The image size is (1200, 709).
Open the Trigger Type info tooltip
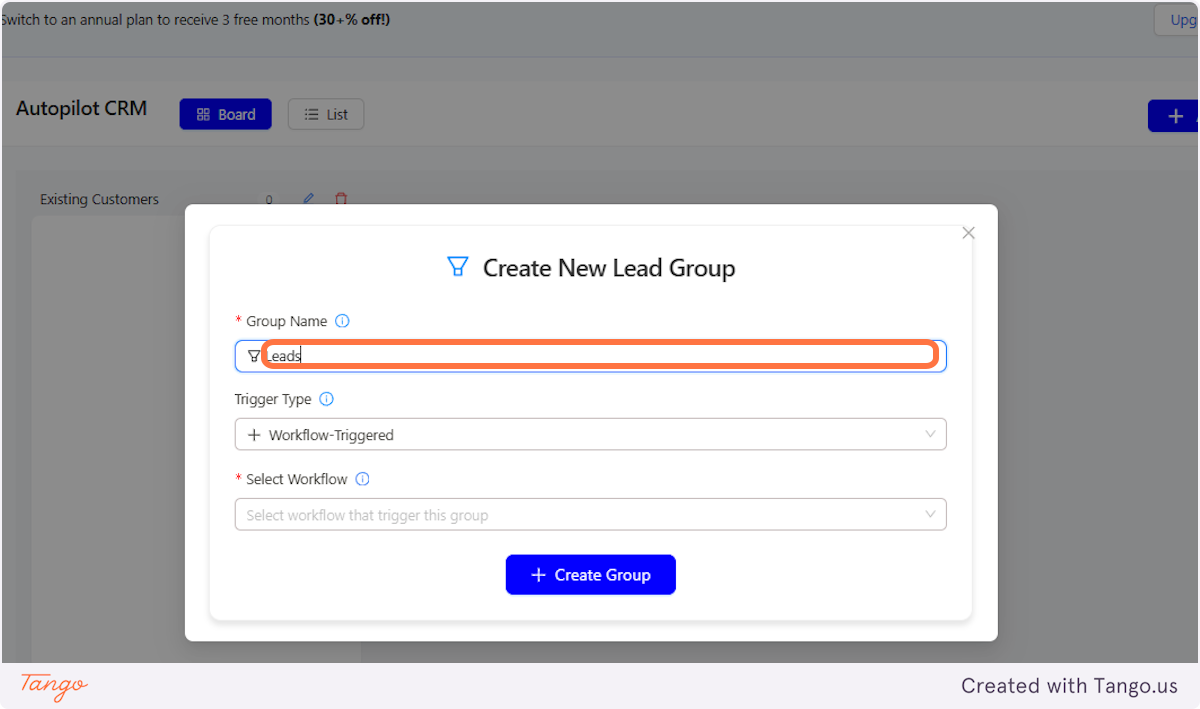325,398
